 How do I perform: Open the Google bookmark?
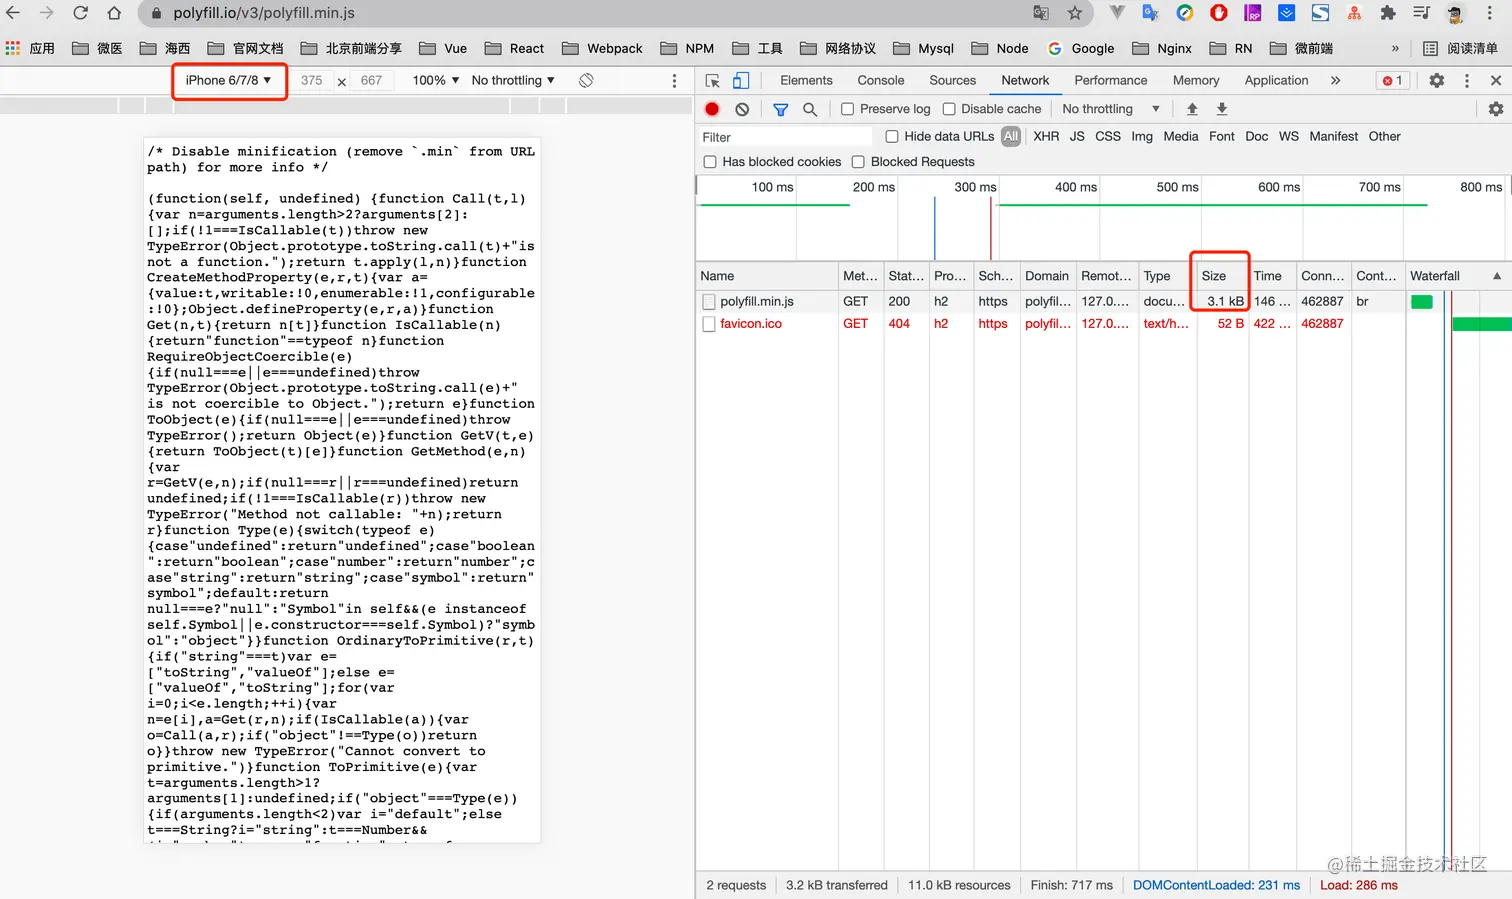pyautogui.click(x=1081, y=48)
